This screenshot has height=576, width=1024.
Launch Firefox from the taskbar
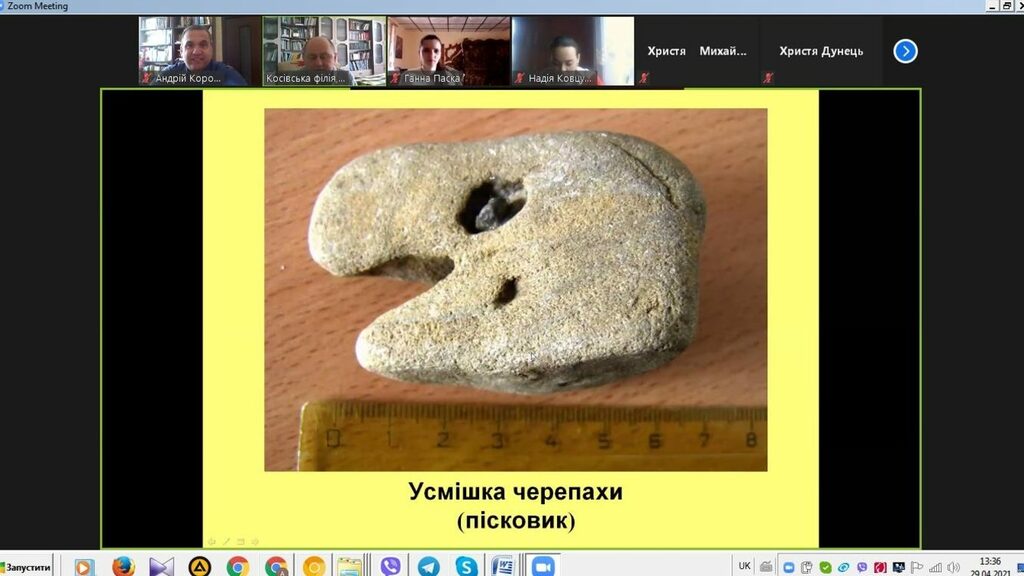[123, 567]
